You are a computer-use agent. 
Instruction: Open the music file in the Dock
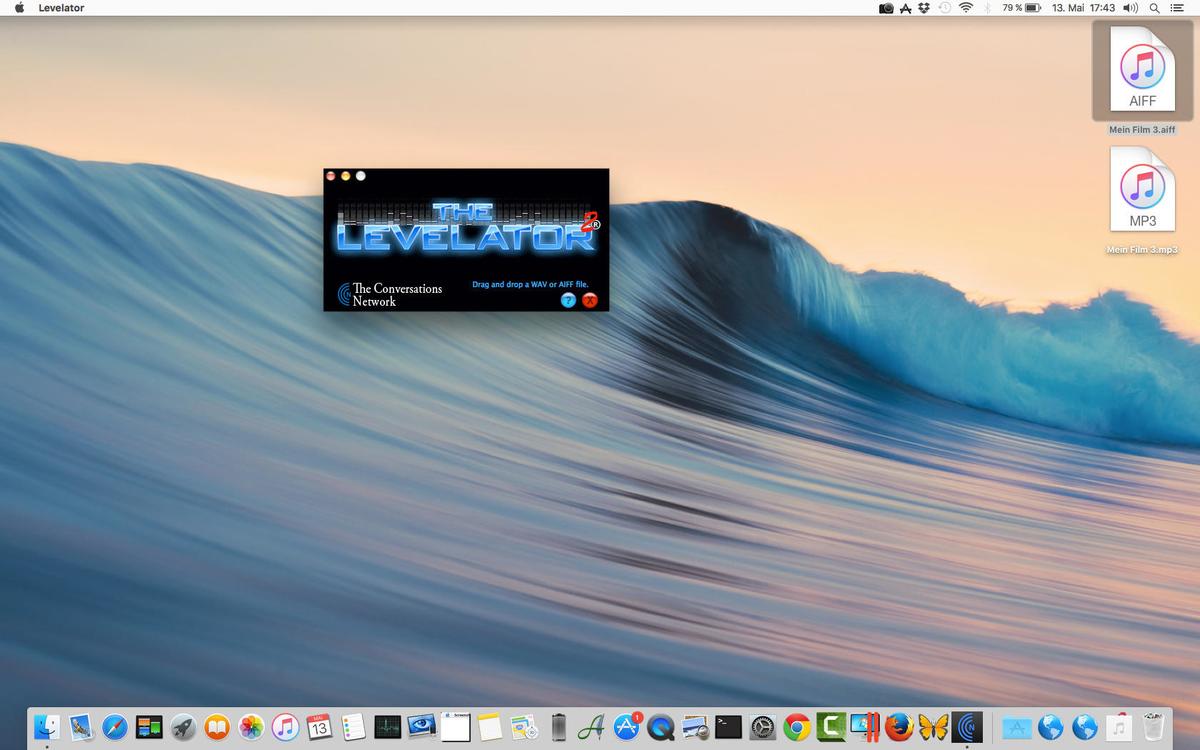1119,727
